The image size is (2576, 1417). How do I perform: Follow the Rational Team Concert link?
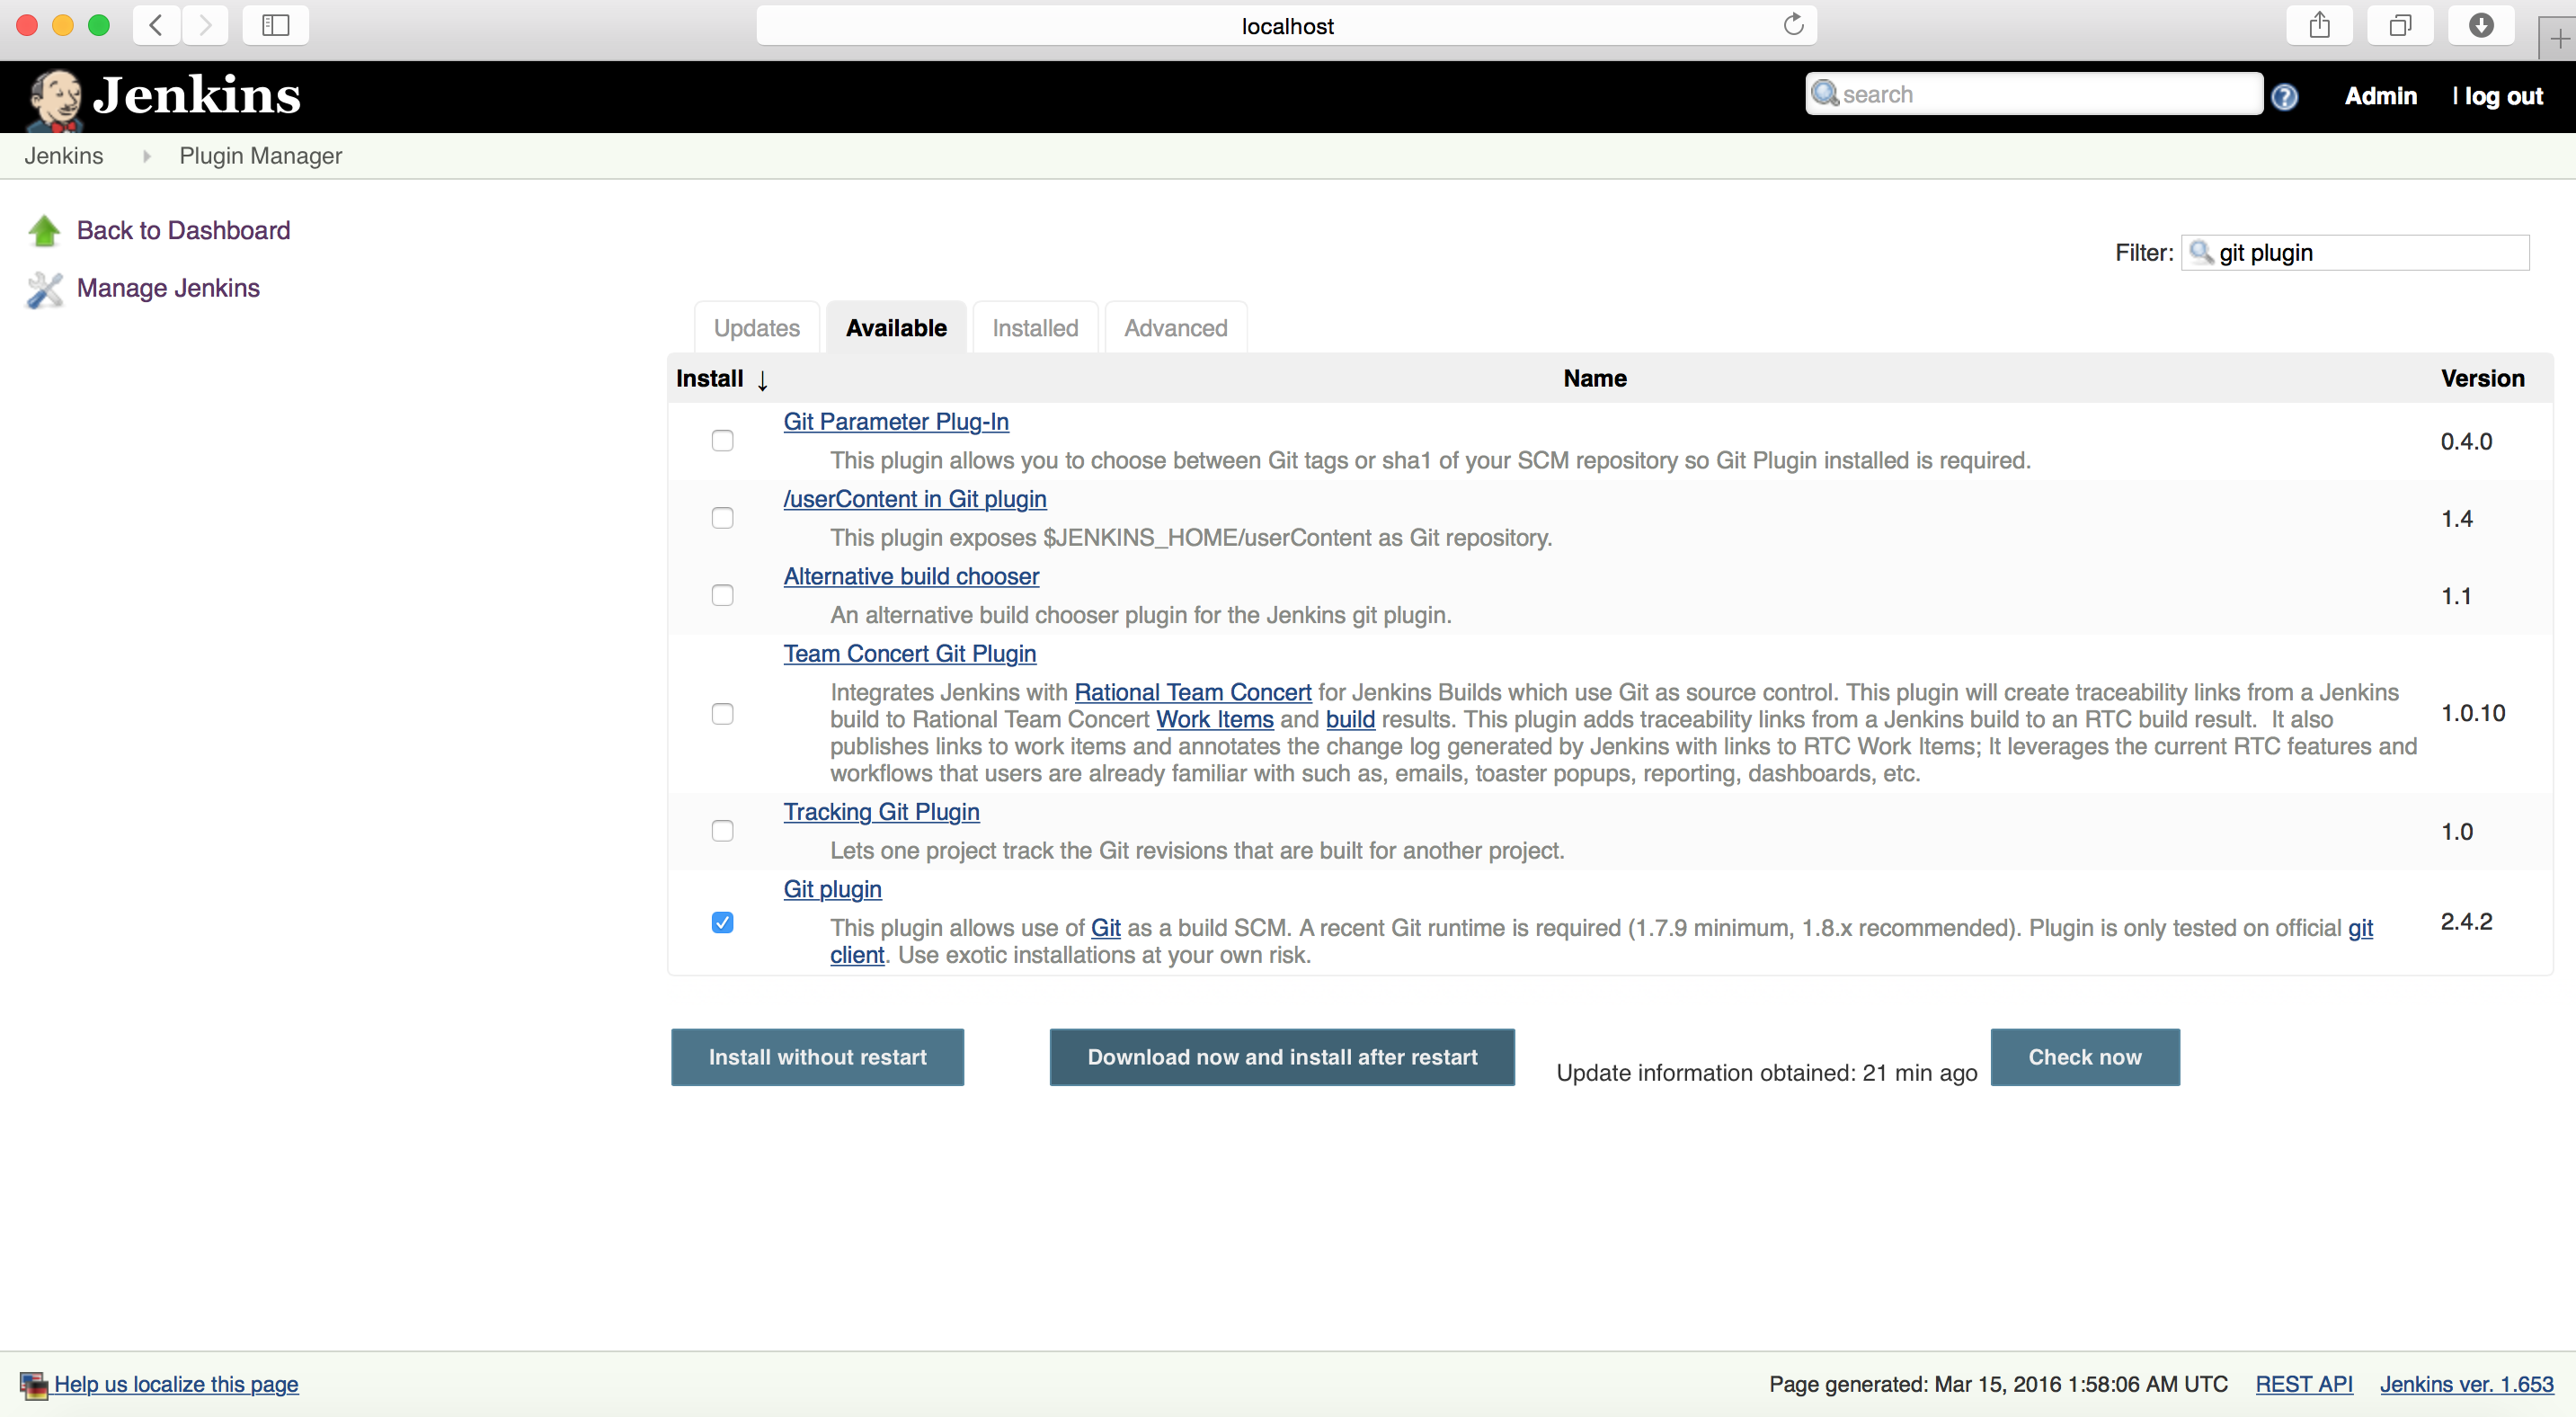click(1193, 692)
